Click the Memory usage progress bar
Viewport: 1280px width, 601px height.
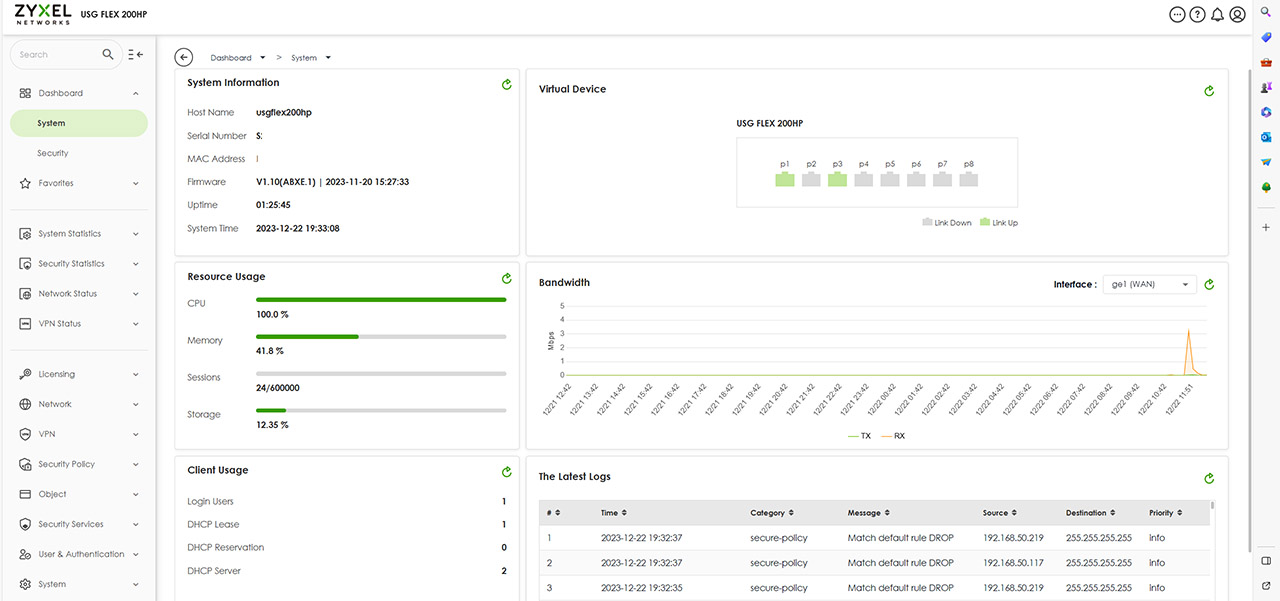point(381,336)
